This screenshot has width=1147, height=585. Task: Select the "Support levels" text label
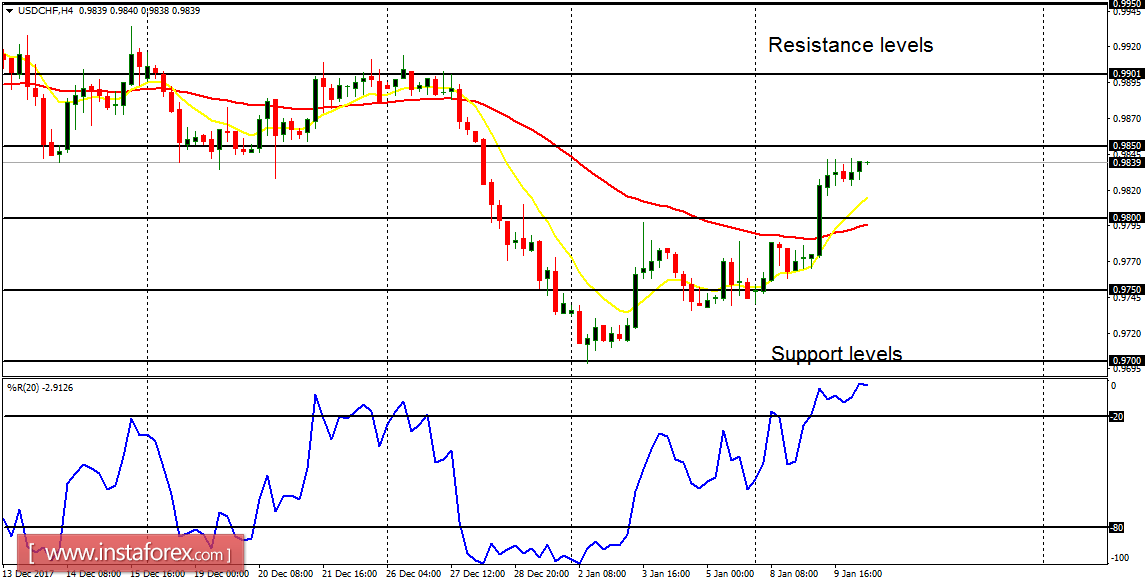837,354
